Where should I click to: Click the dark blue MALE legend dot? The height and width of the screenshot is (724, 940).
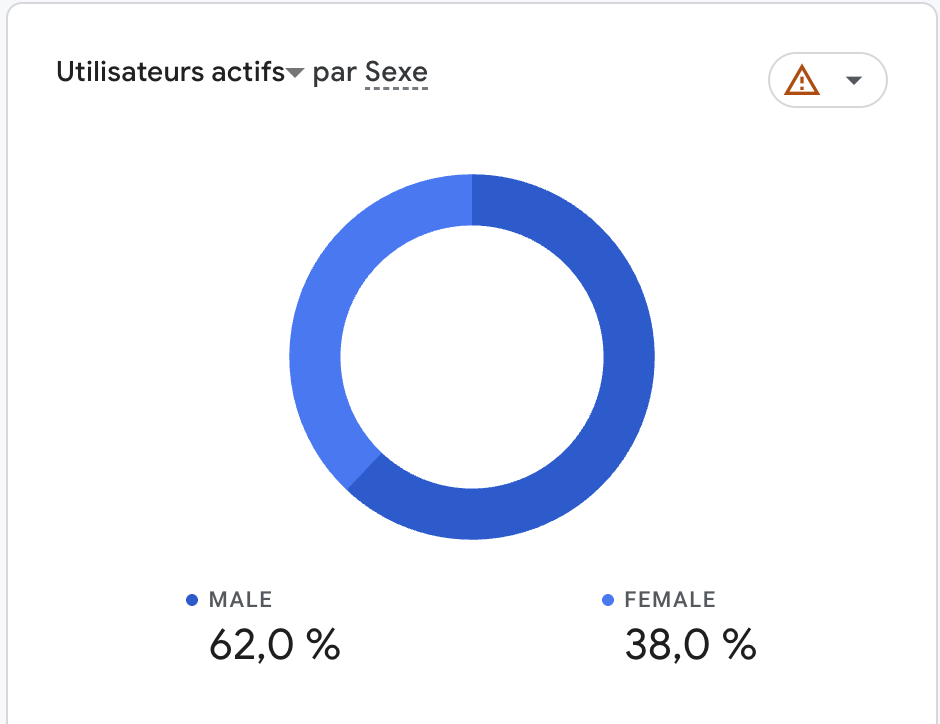click(192, 600)
